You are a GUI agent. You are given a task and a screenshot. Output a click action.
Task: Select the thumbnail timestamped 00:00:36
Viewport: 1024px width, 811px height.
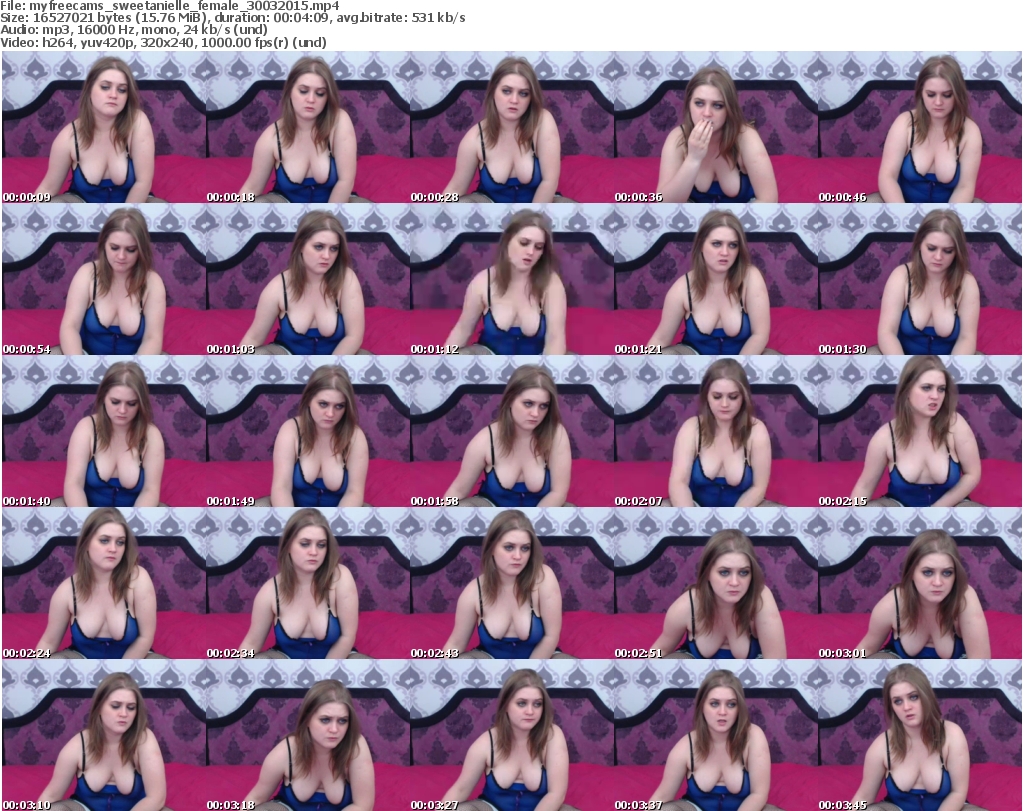point(716,127)
